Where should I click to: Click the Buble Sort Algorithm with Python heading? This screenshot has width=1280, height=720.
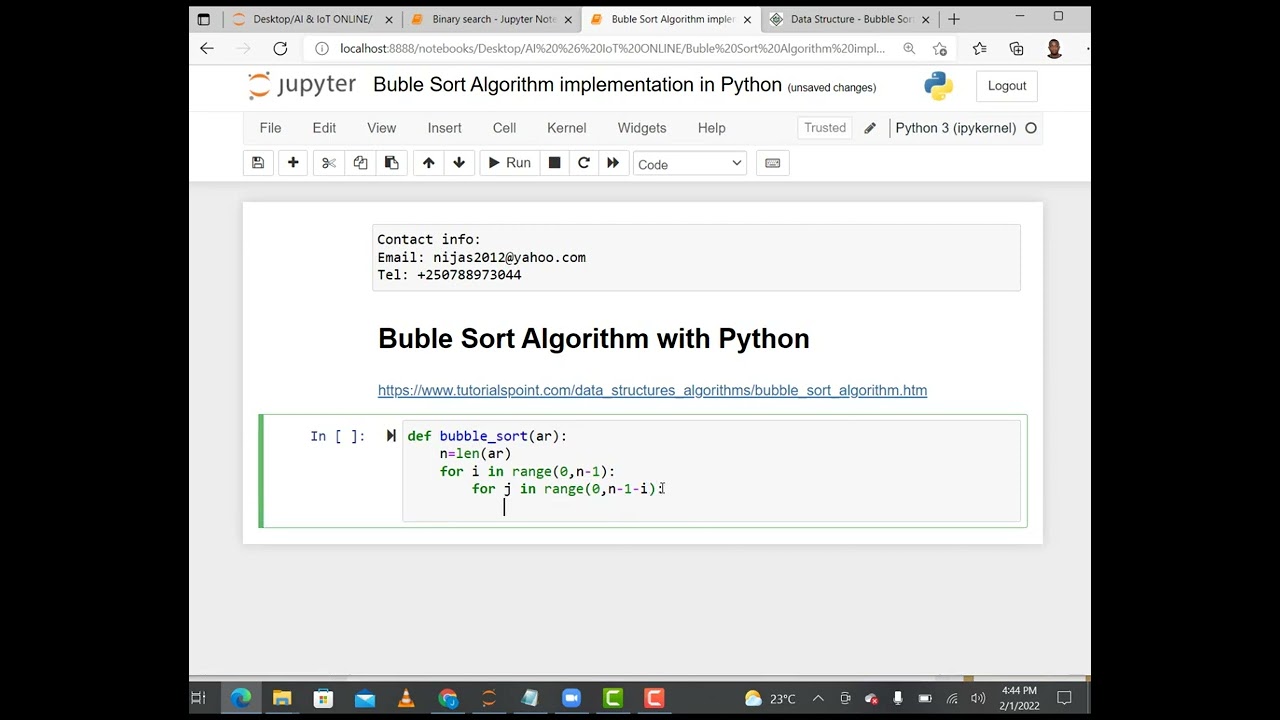tap(594, 338)
